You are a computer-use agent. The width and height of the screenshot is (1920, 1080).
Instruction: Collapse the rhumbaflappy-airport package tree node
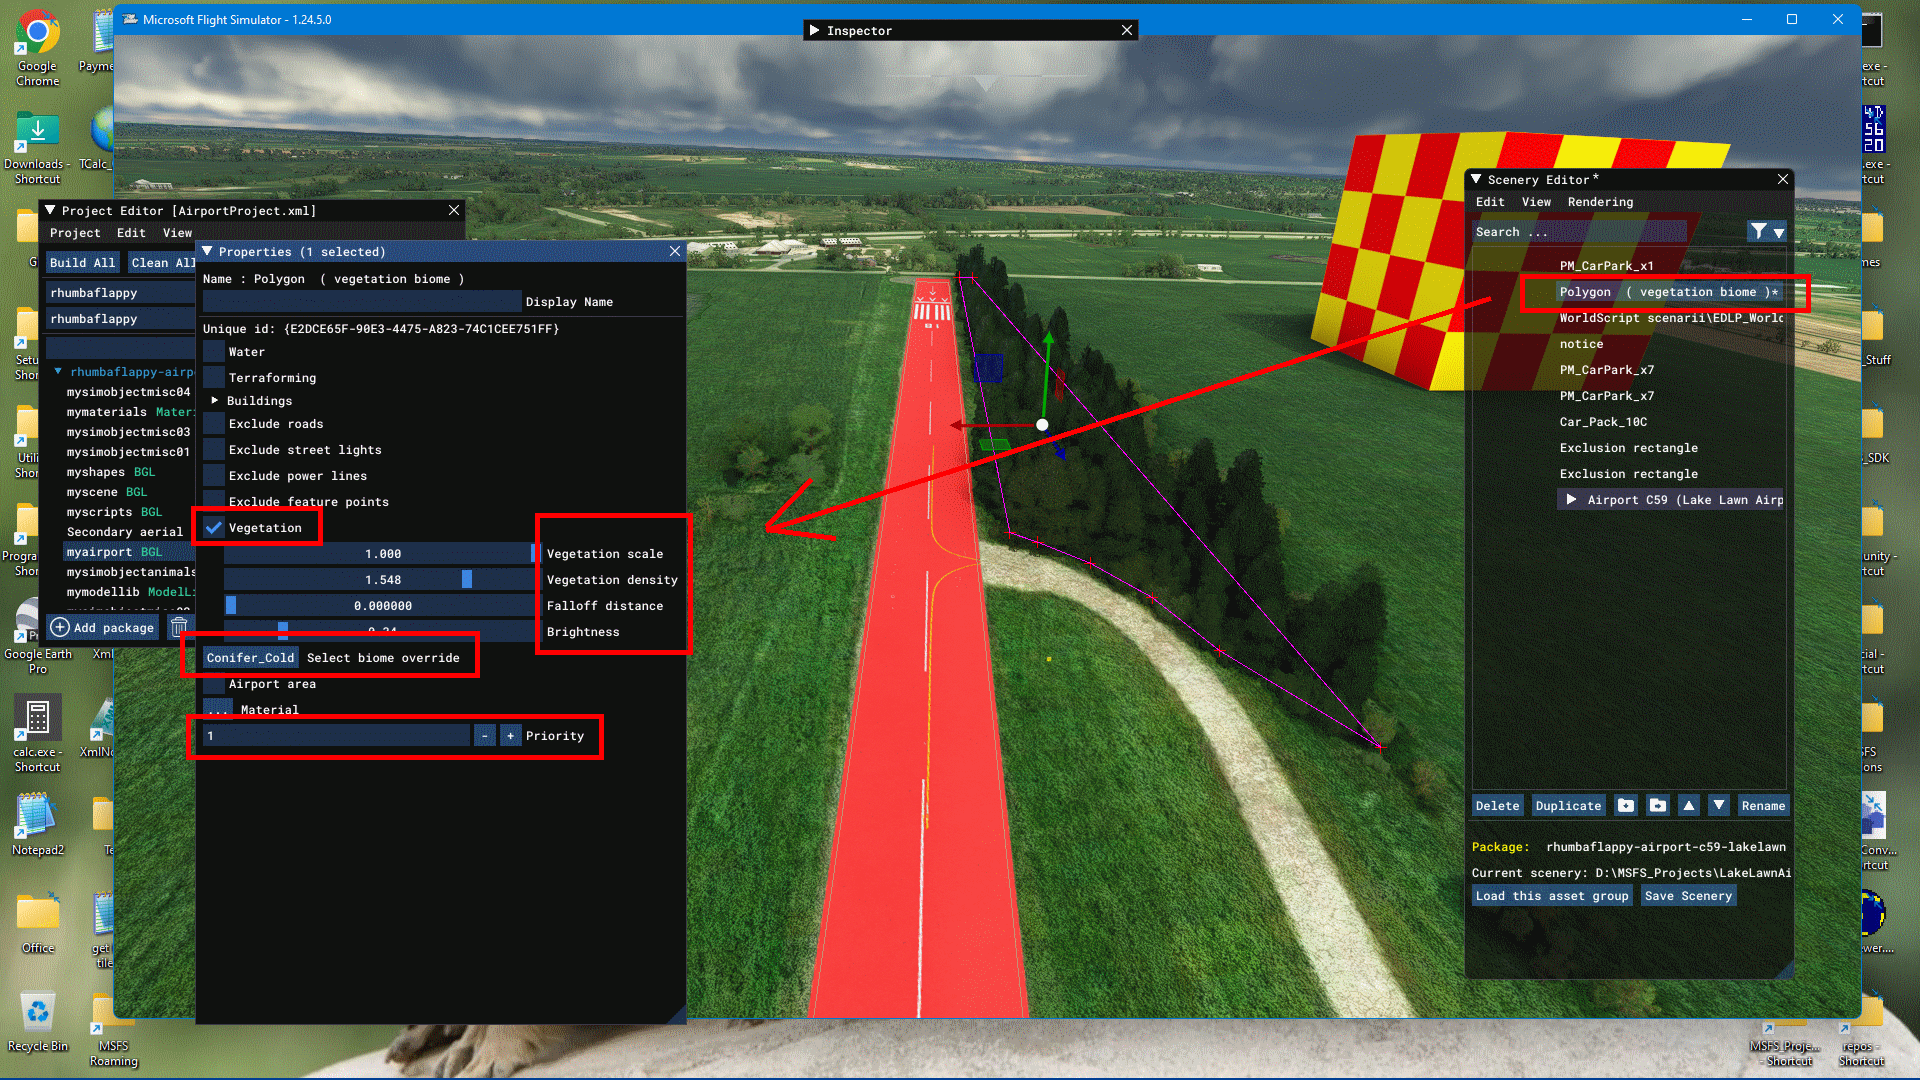click(x=58, y=372)
